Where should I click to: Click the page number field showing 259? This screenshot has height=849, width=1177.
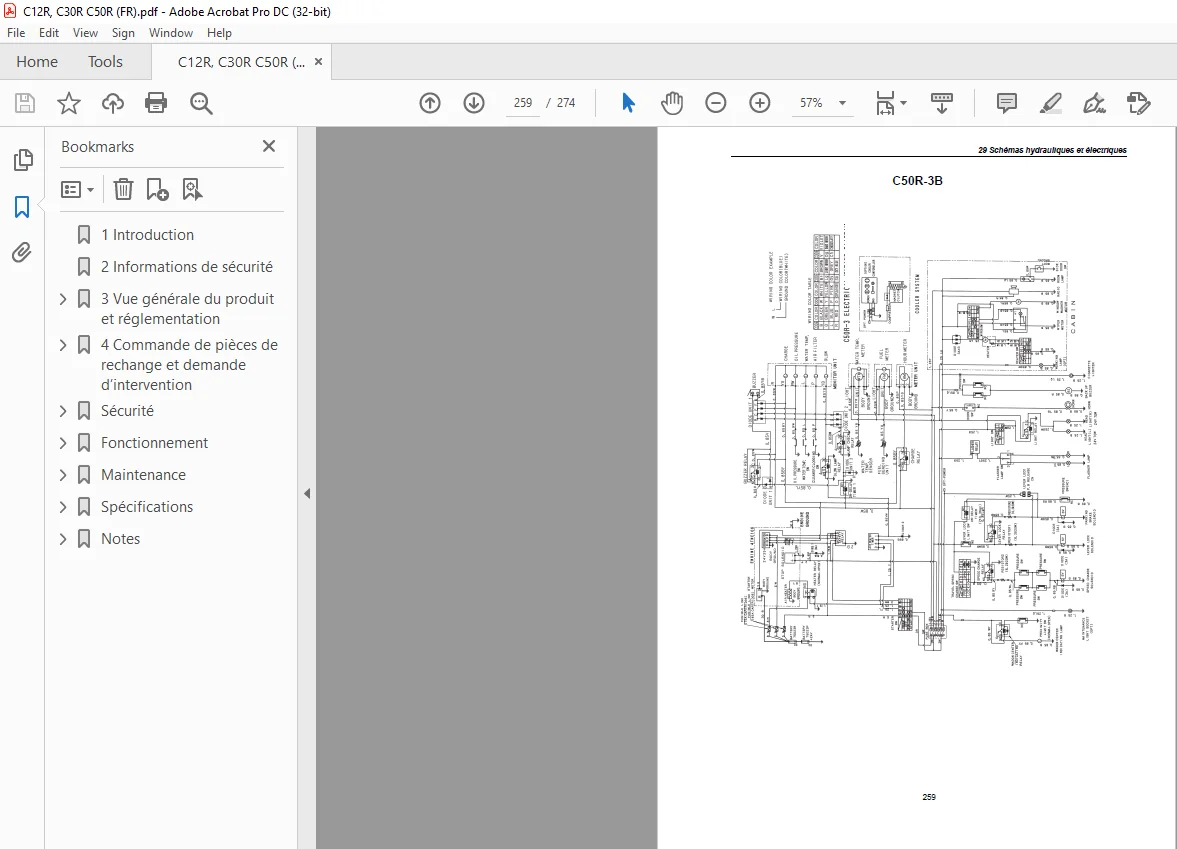point(522,103)
